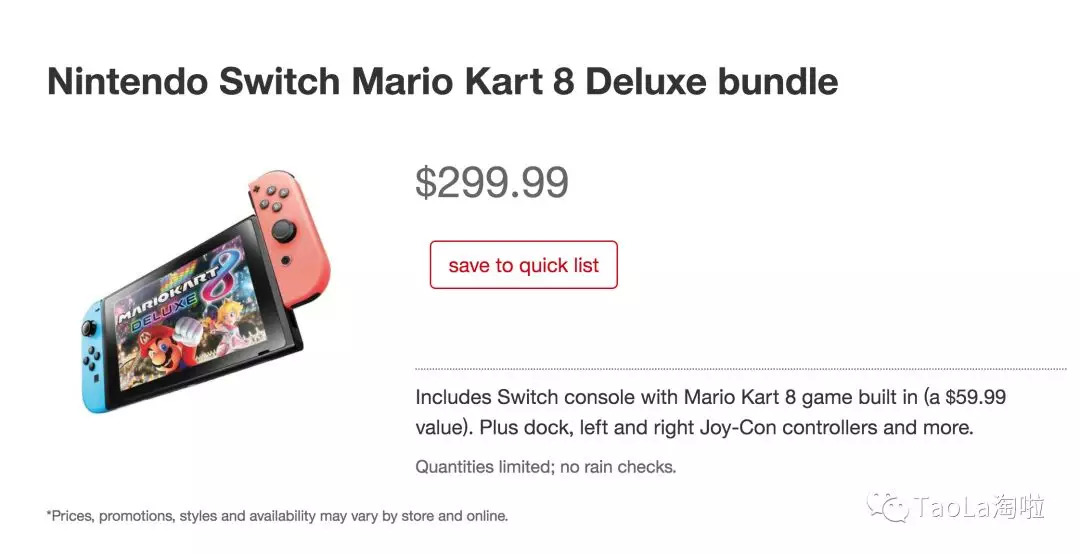
Task: Click the Nintendo Switch bundle product title
Action: [x=442, y=82]
